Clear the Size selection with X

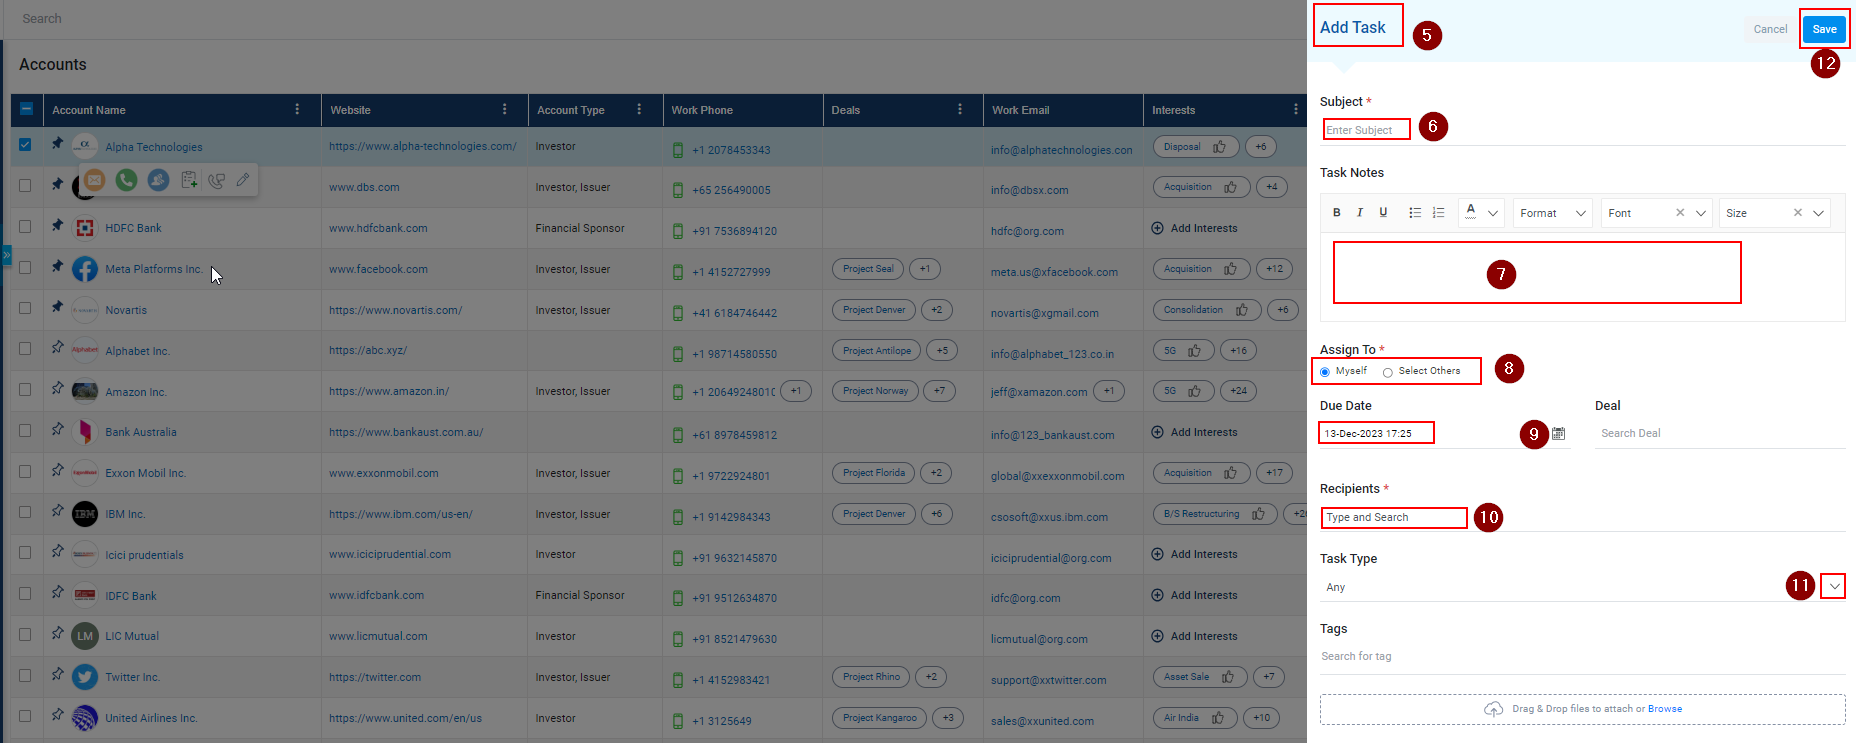[1797, 212]
